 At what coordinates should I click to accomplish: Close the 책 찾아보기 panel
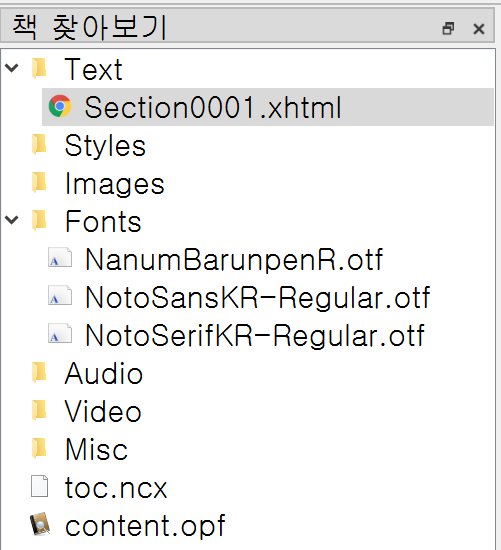[x=479, y=29]
